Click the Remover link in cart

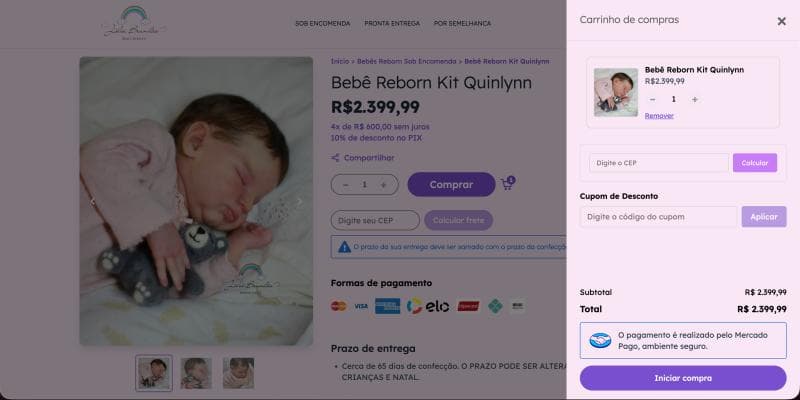(x=659, y=116)
